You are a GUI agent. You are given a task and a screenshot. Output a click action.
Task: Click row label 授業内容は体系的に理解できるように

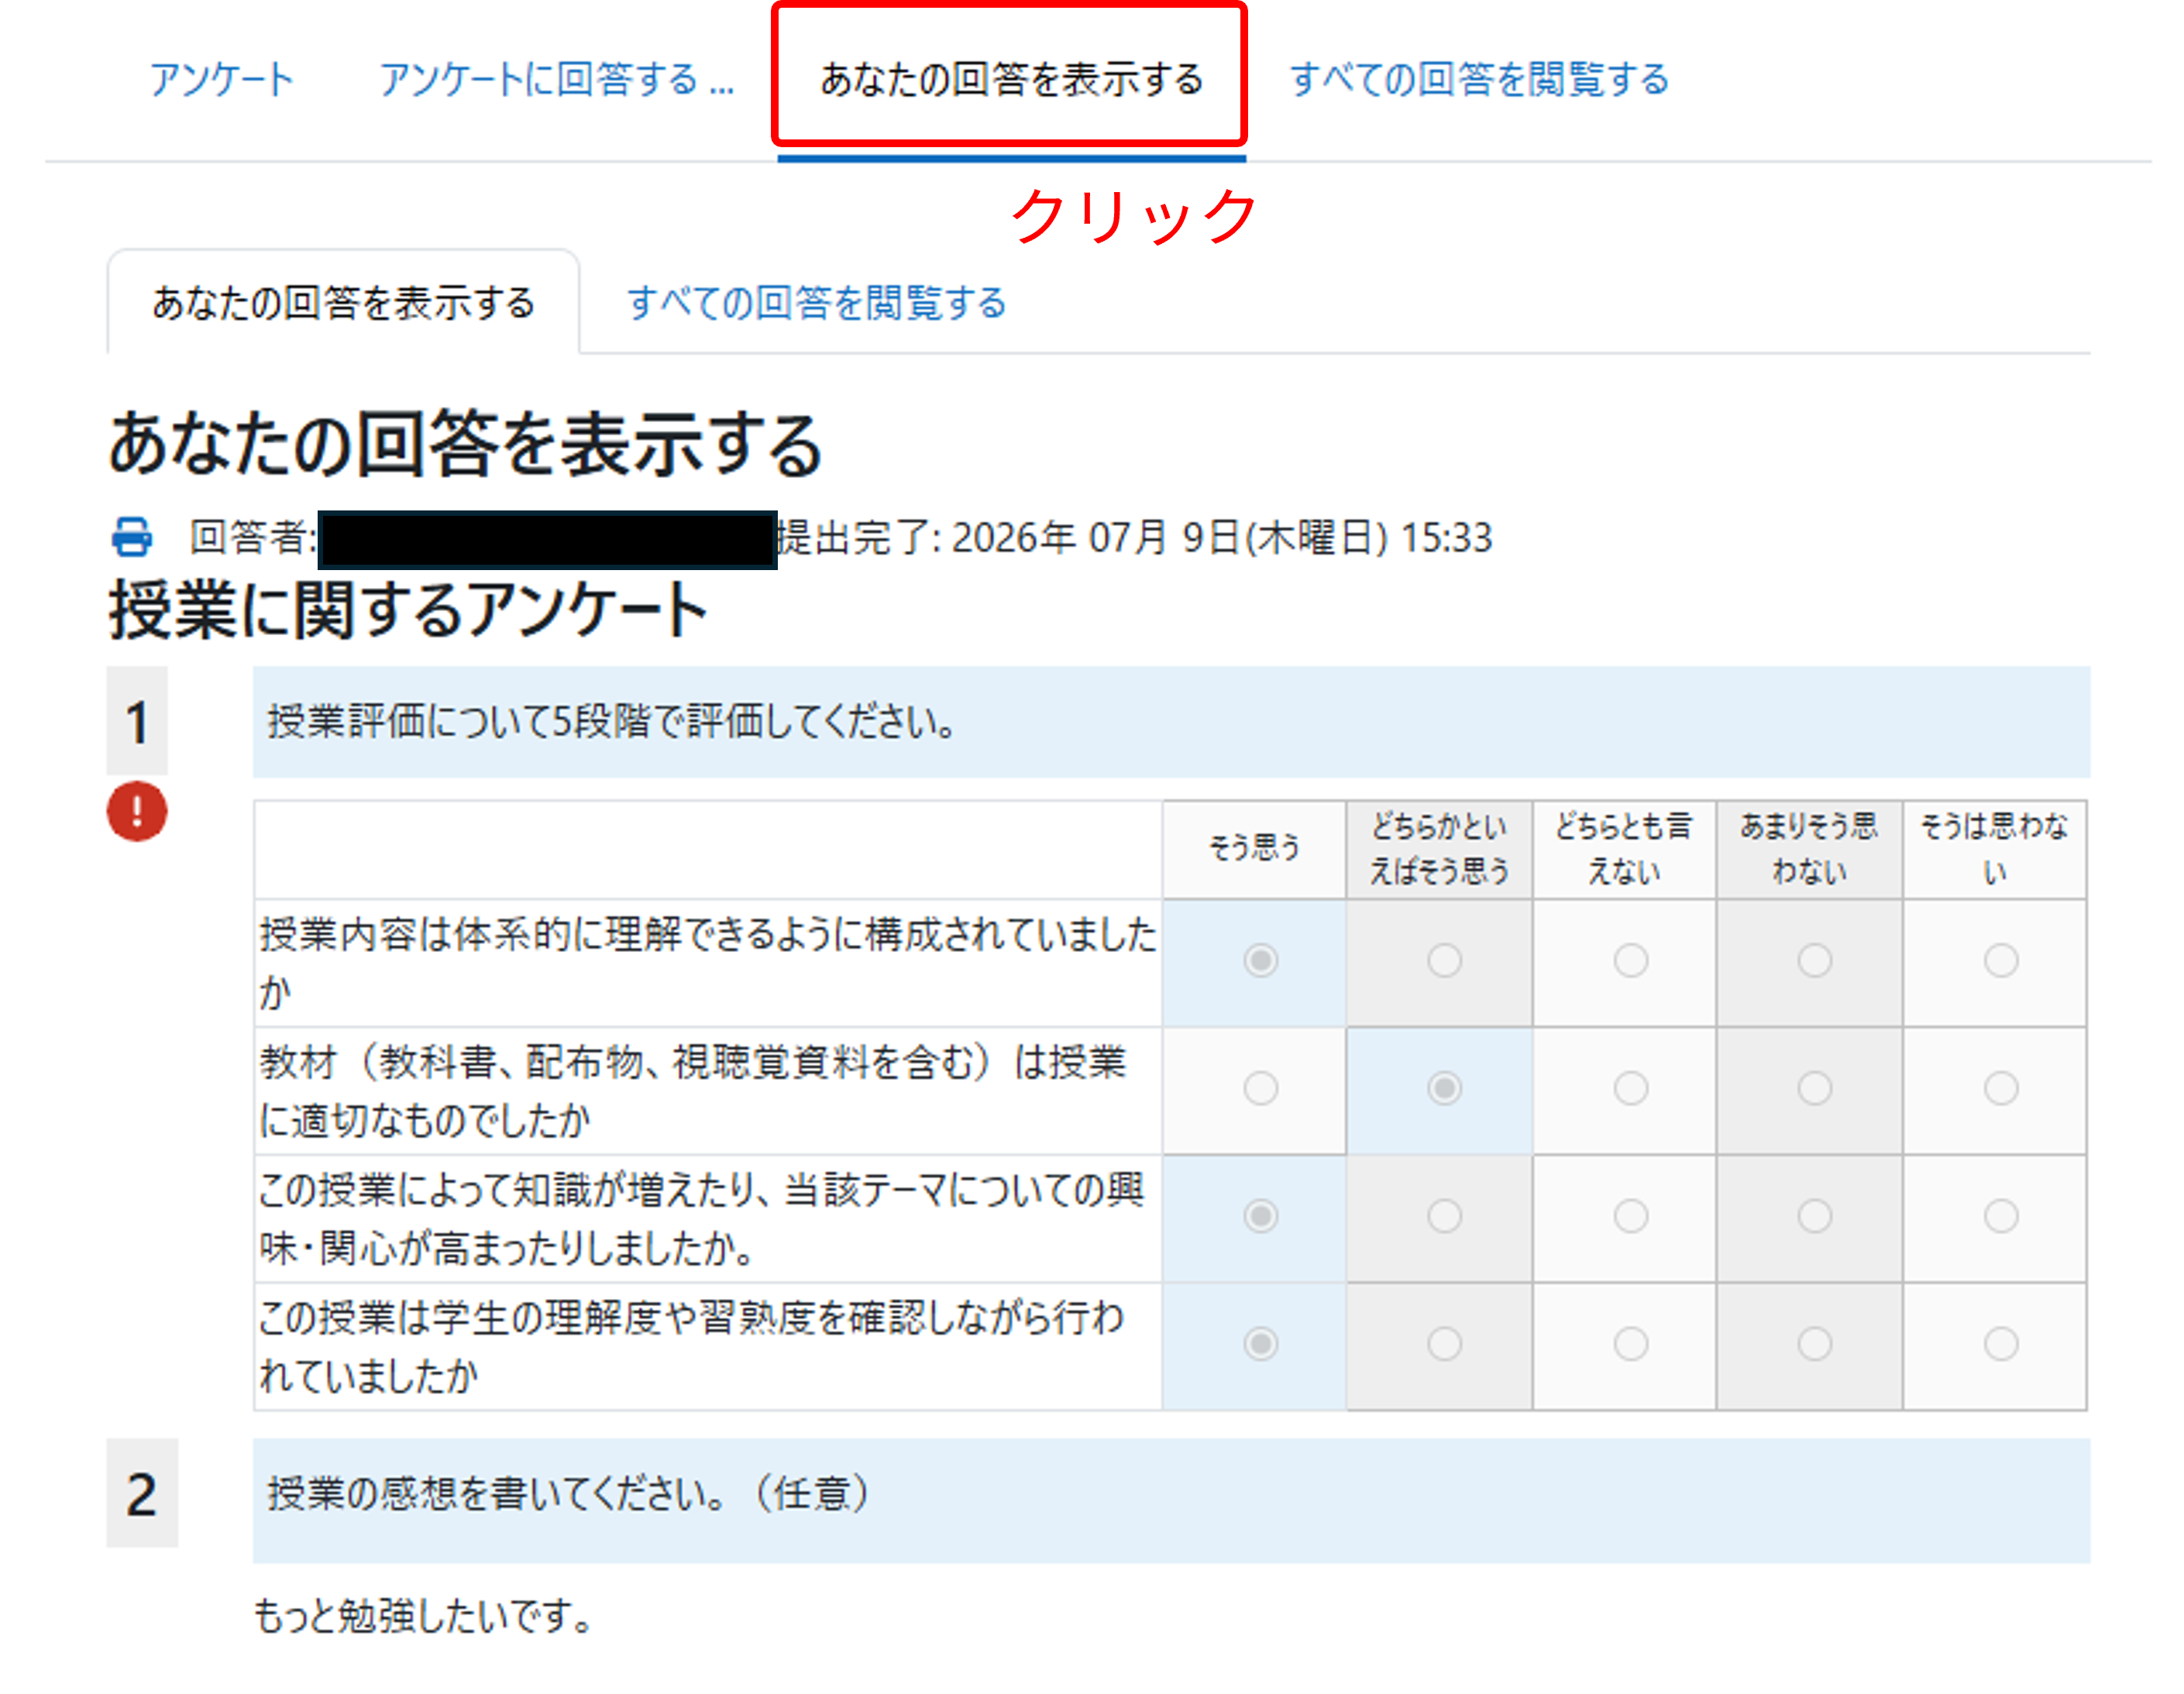[x=708, y=963]
